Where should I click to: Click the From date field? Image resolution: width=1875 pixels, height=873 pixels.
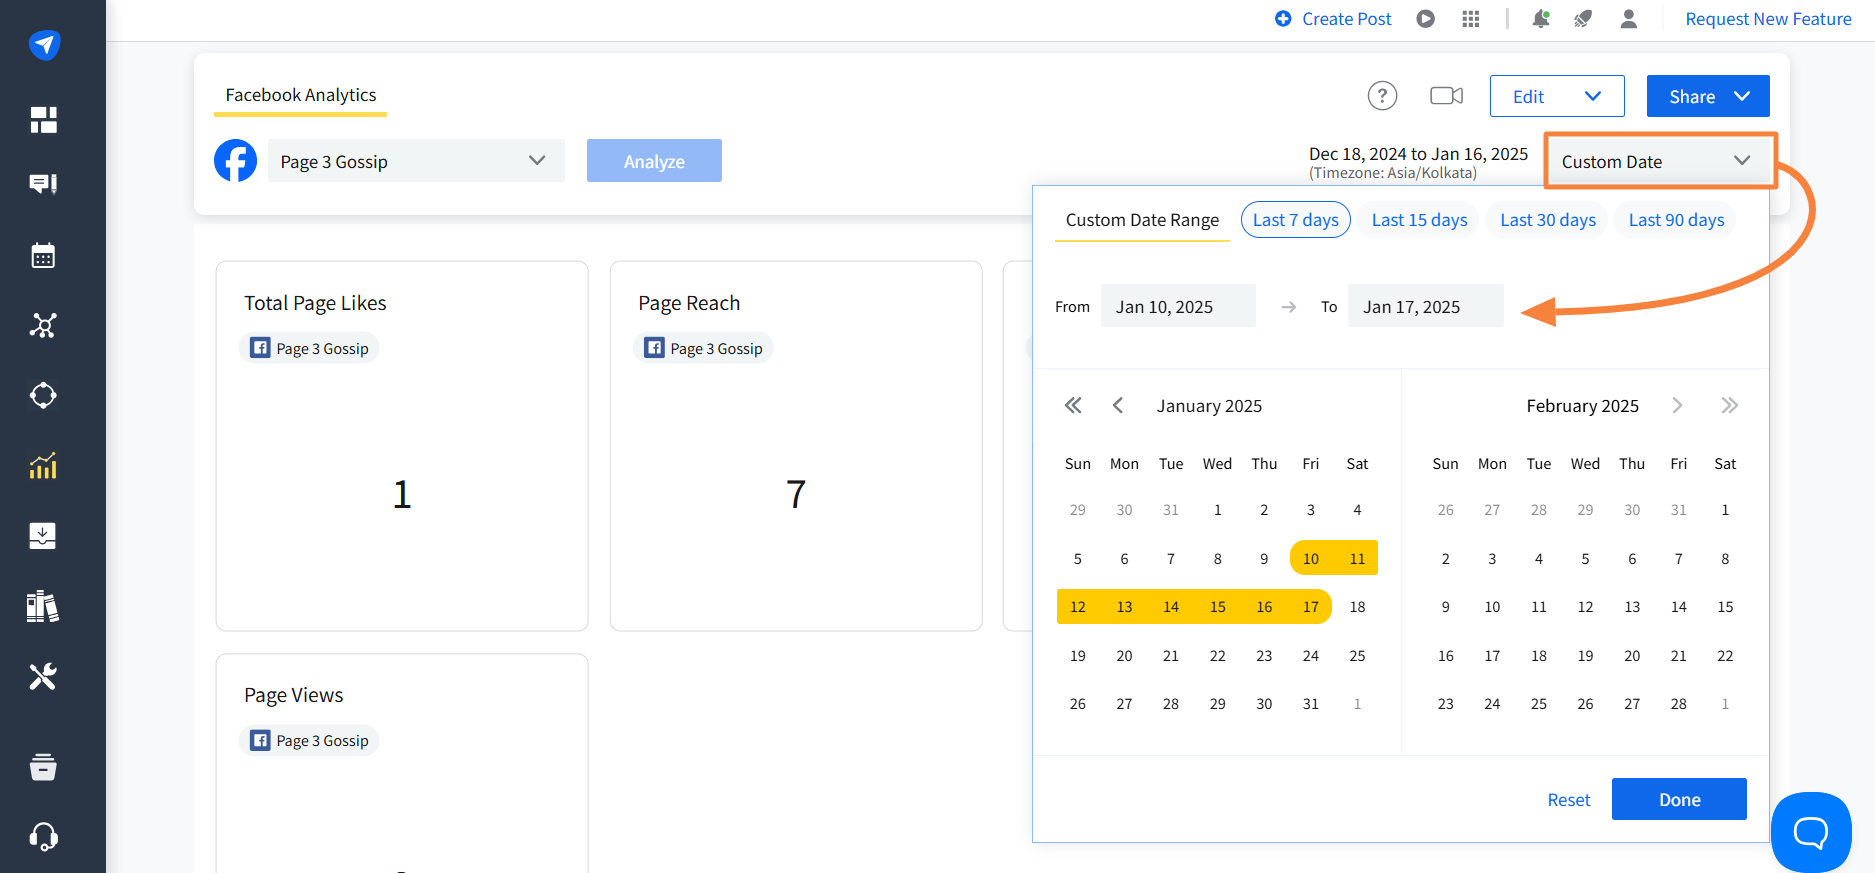1177,307
